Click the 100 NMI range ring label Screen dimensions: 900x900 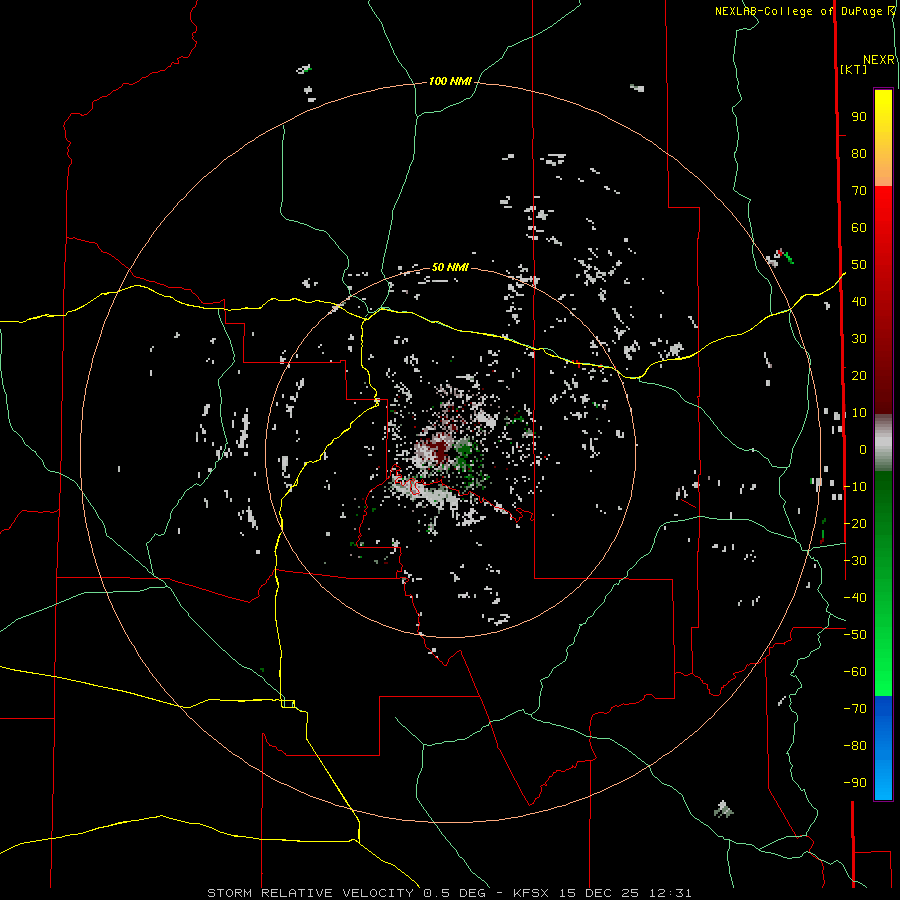pyautogui.click(x=450, y=82)
